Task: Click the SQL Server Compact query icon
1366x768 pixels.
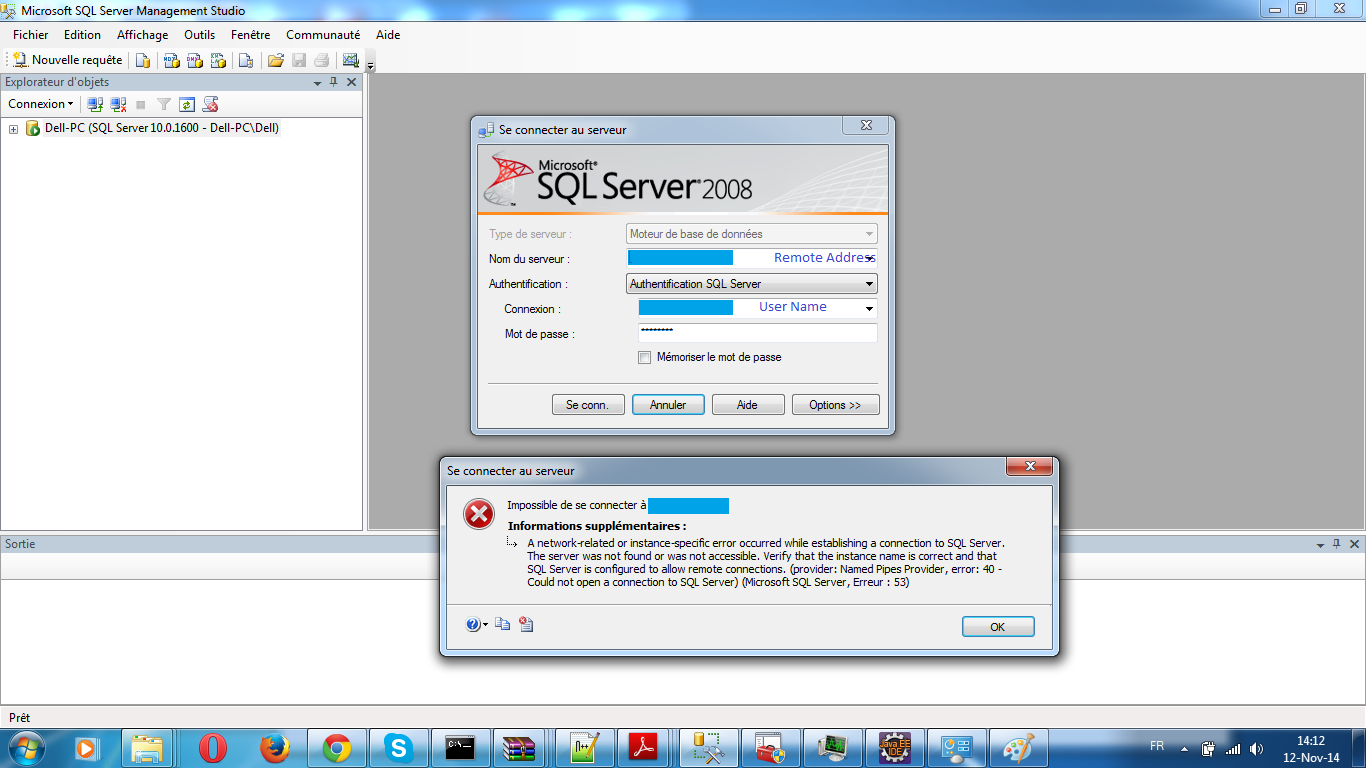Action: pyautogui.click(x=245, y=60)
